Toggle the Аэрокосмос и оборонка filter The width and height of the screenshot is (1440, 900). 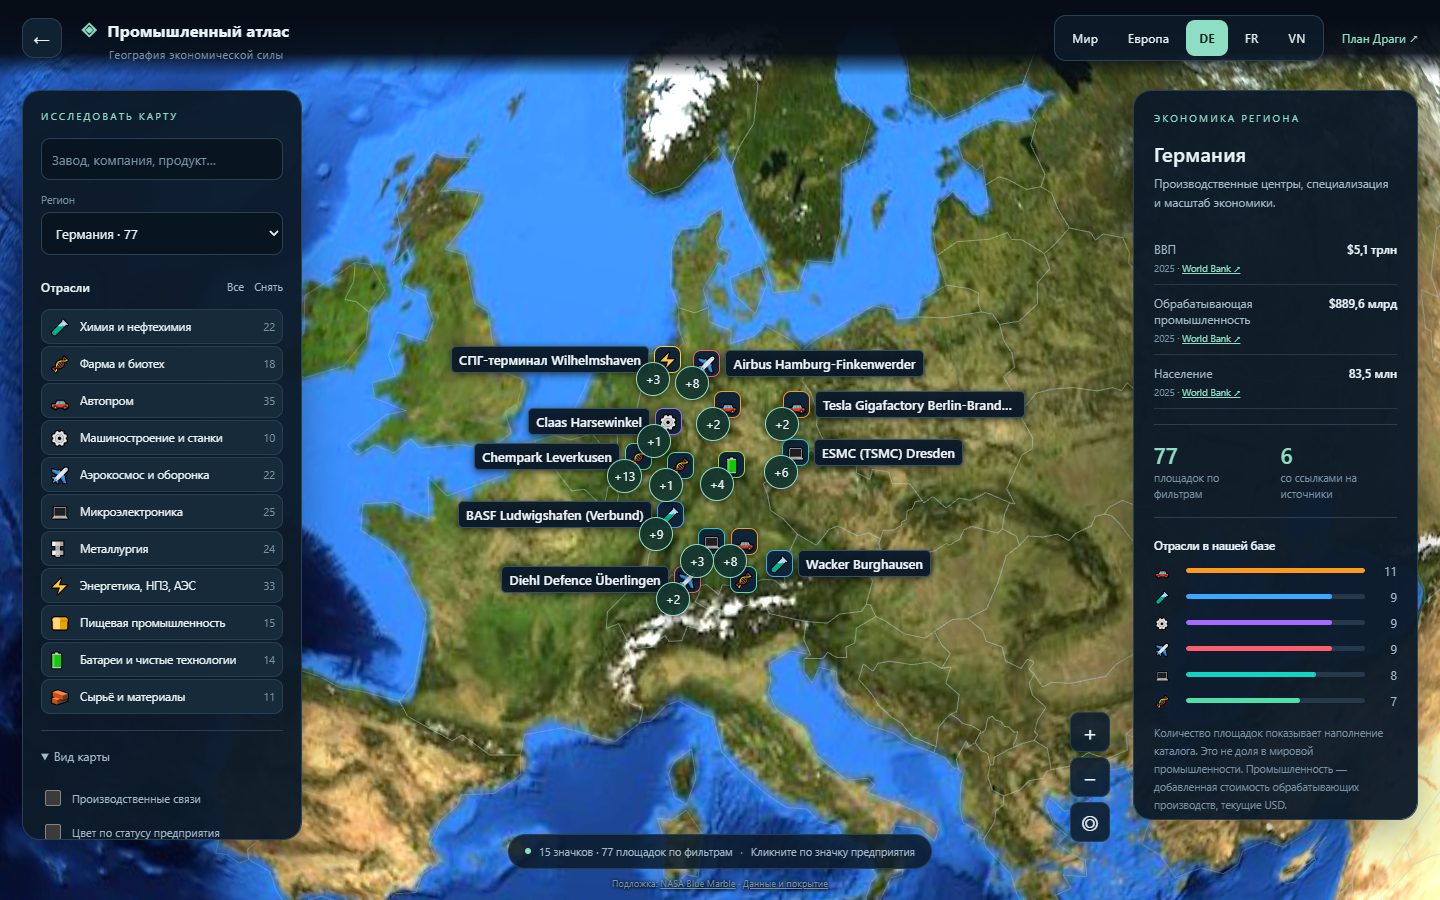click(162, 475)
